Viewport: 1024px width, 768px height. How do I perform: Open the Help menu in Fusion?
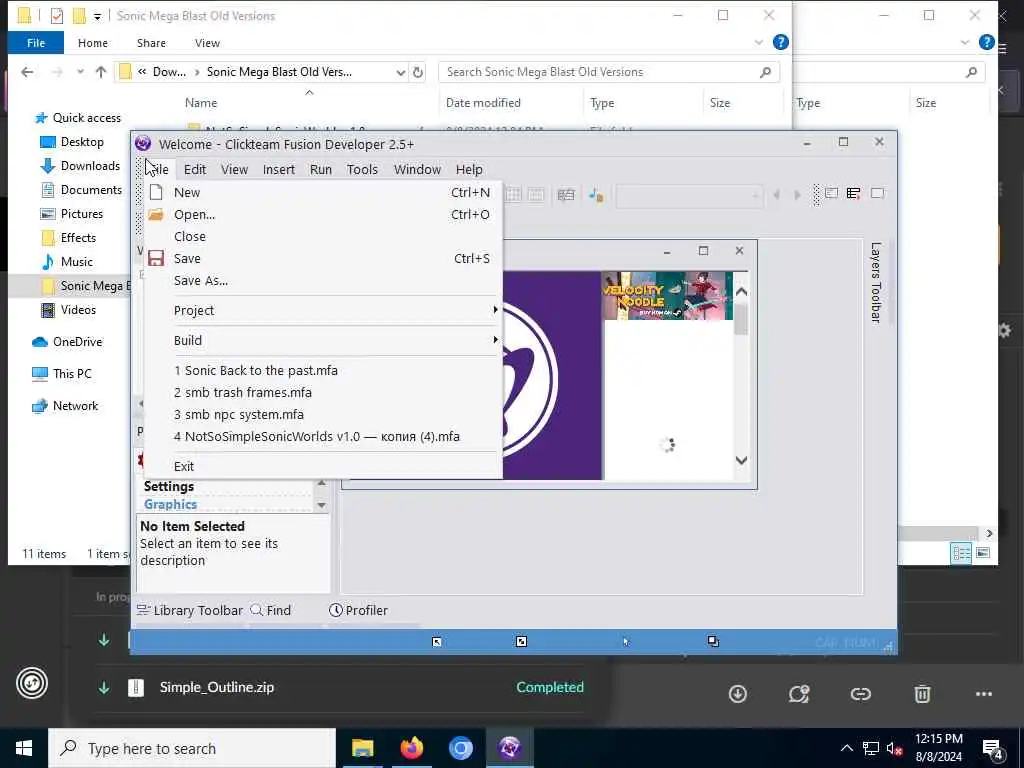[x=469, y=169]
